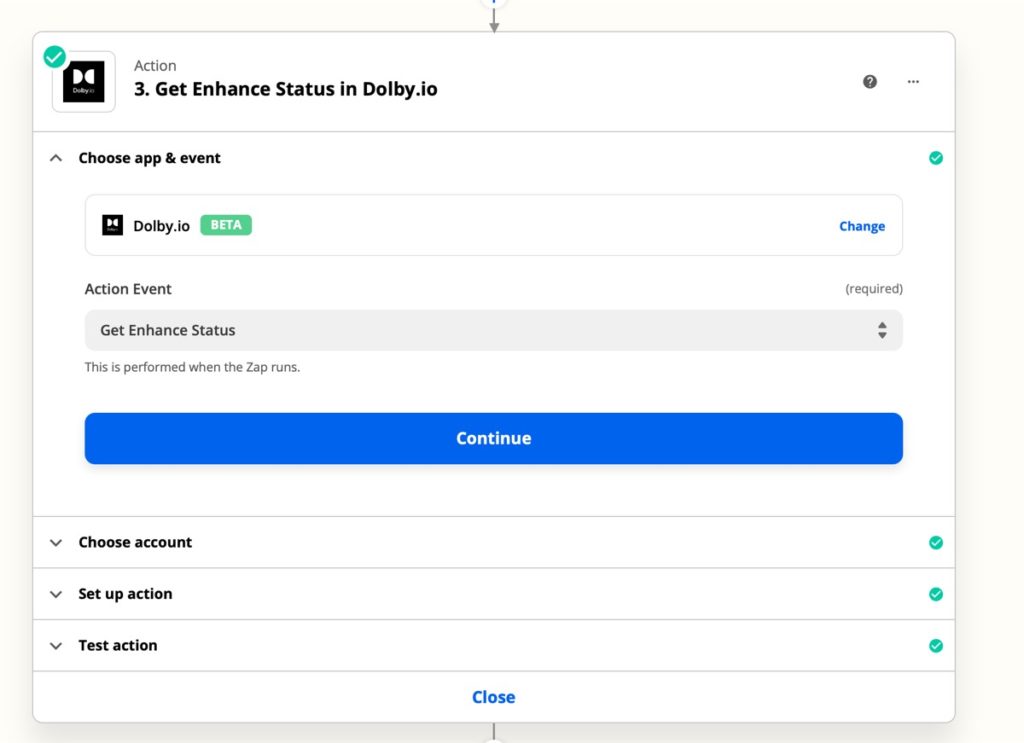Collapse the Choose app & event section

(56, 158)
